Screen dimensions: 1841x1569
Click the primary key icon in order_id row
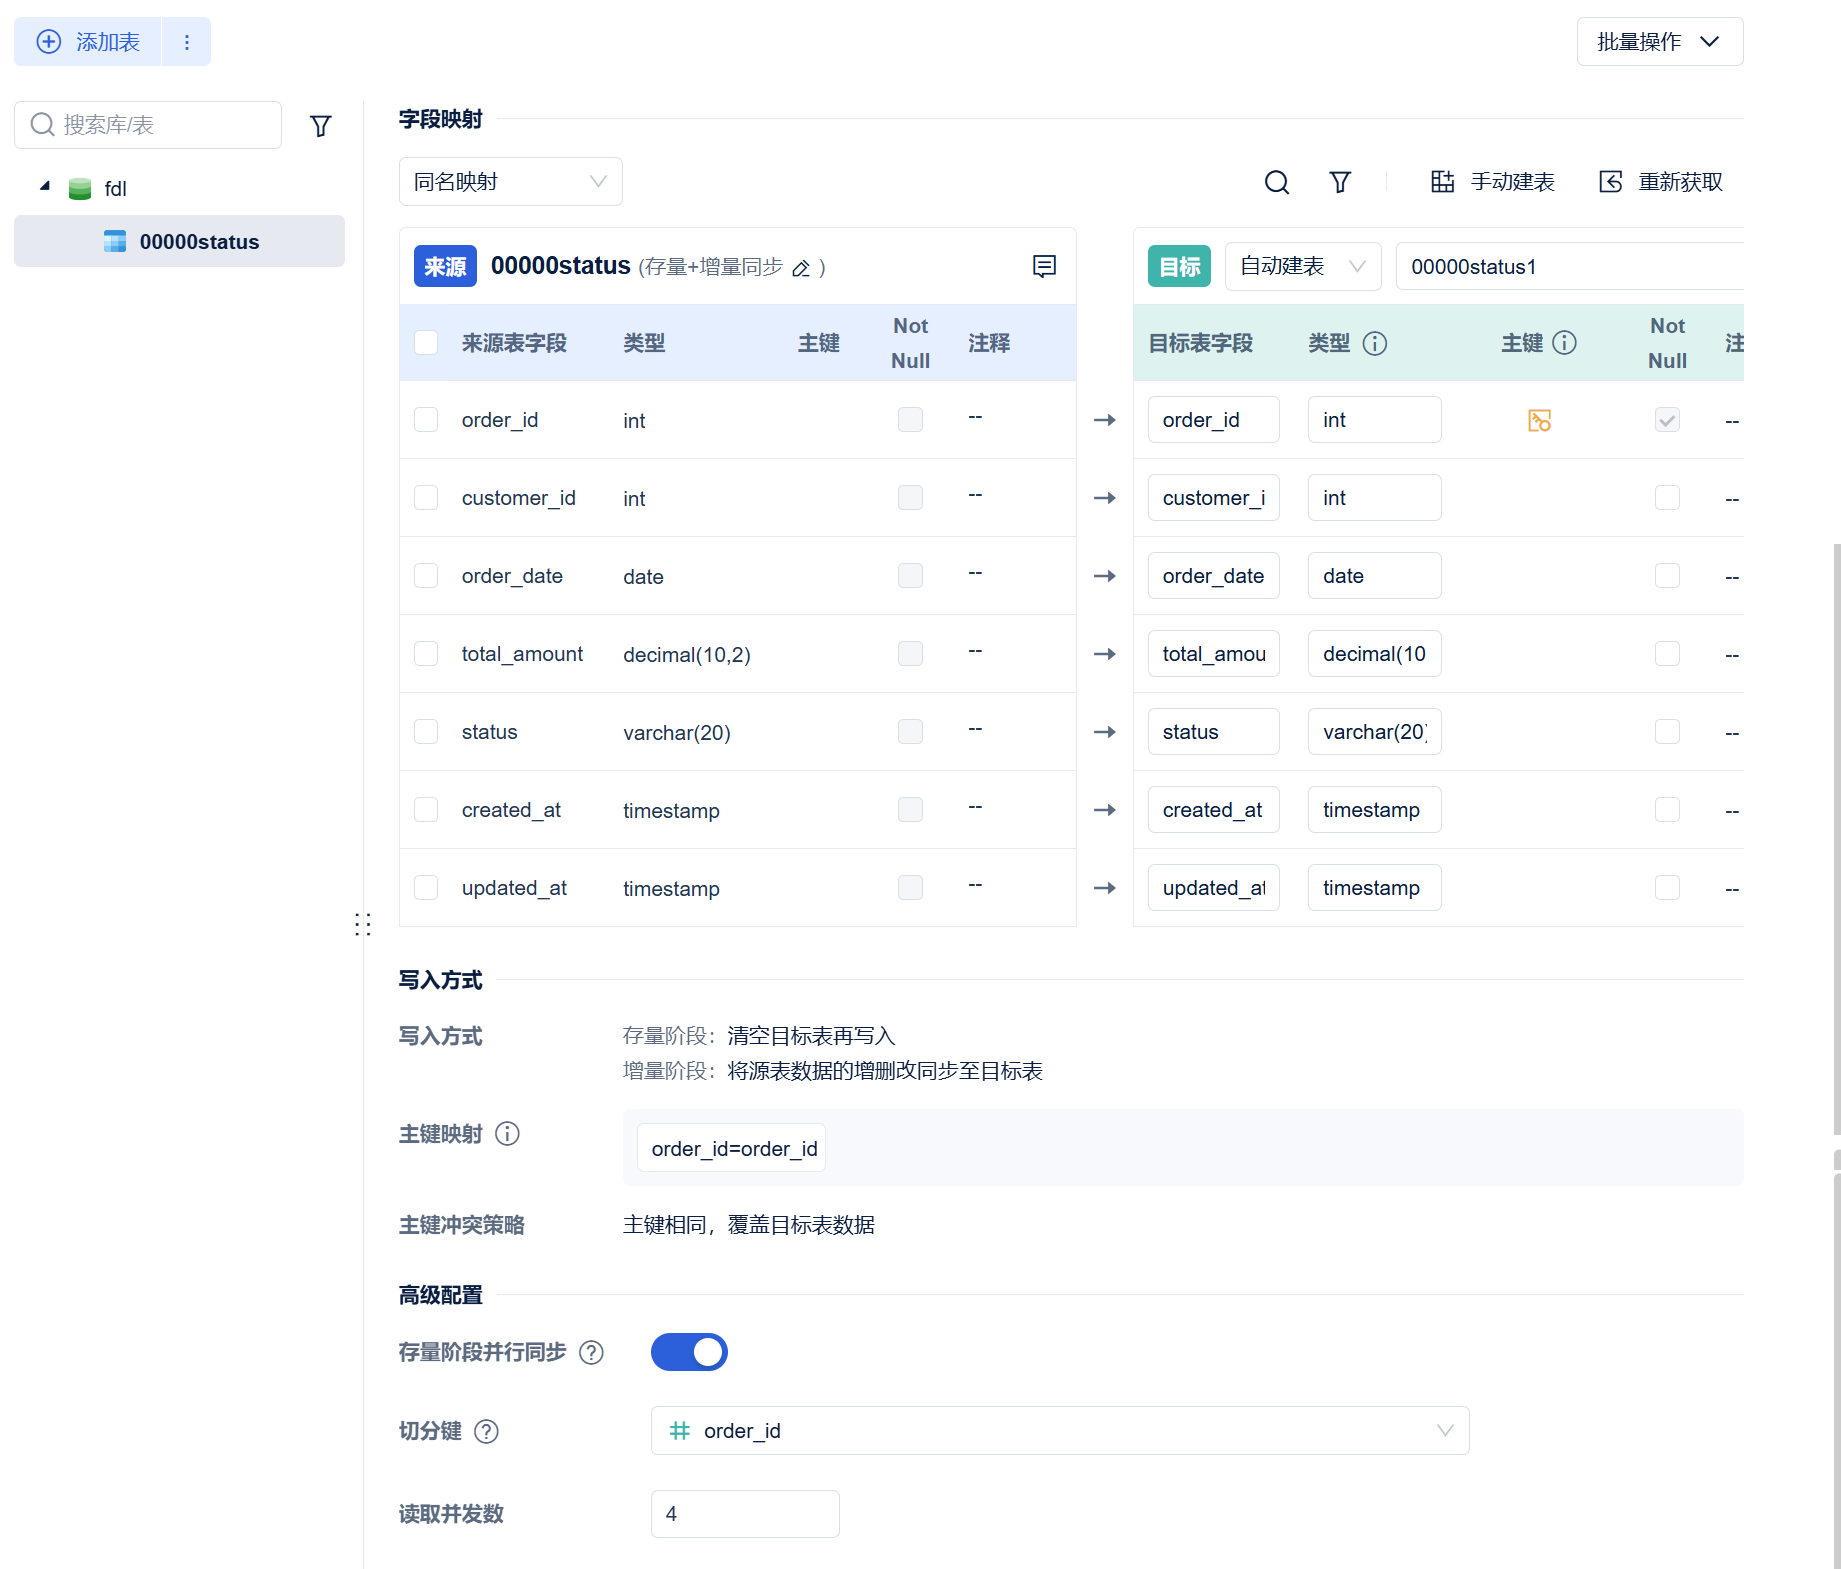(x=1539, y=420)
